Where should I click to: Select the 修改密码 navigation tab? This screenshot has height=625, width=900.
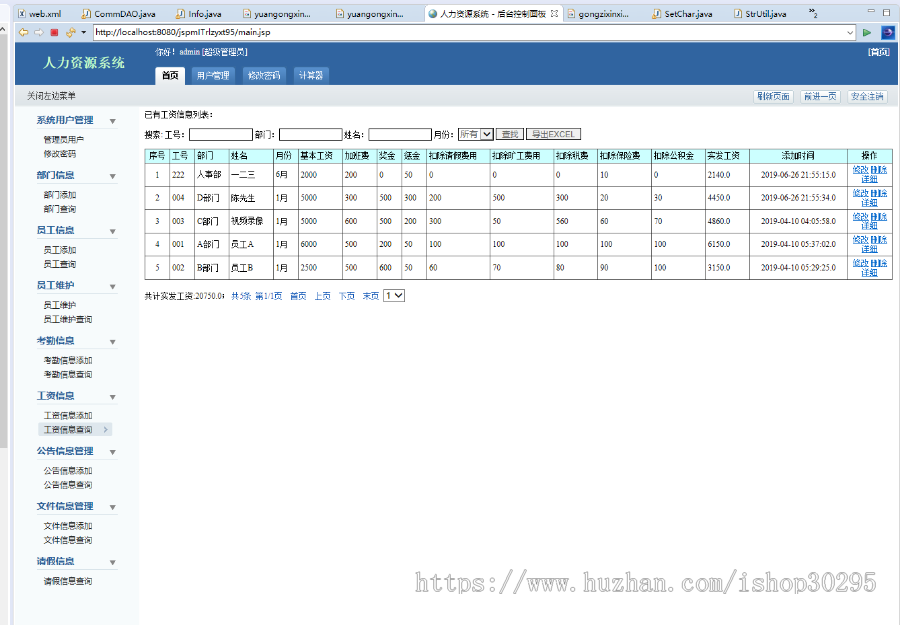point(264,75)
